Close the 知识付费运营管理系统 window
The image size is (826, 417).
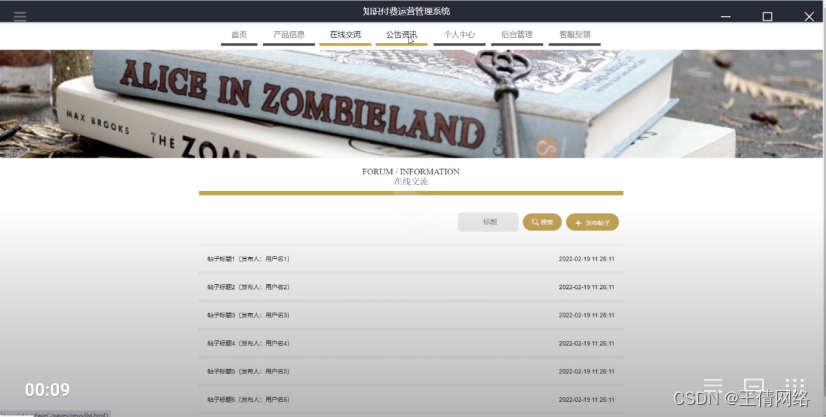809,16
